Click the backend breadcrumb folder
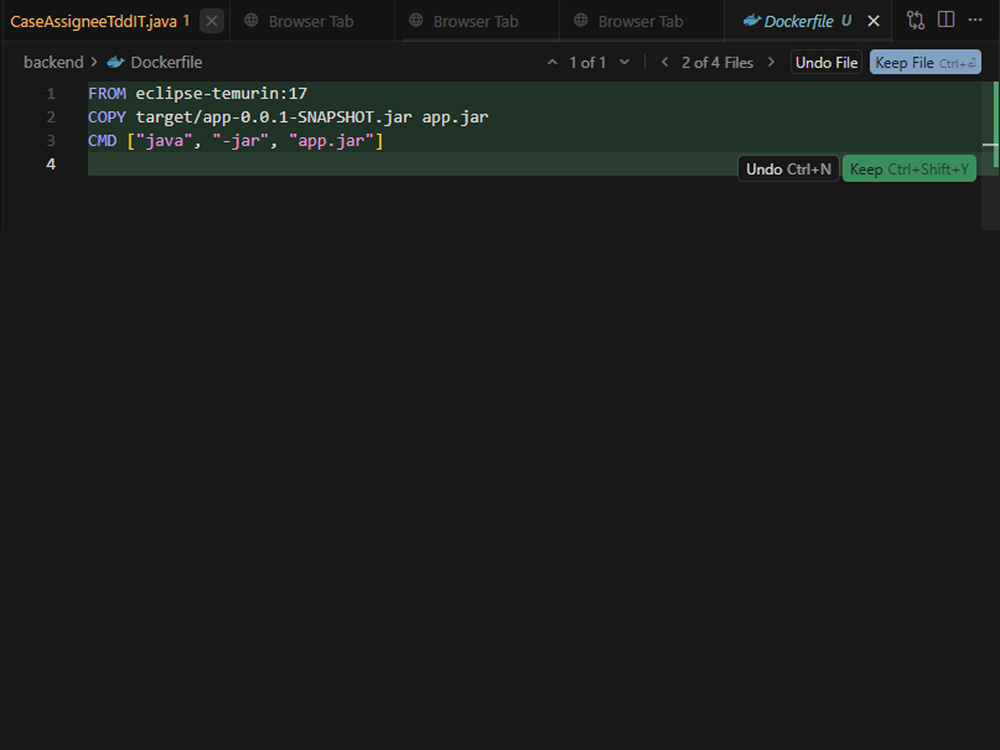Viewport: 1000px width, 750px height. (x=54, y=62)
